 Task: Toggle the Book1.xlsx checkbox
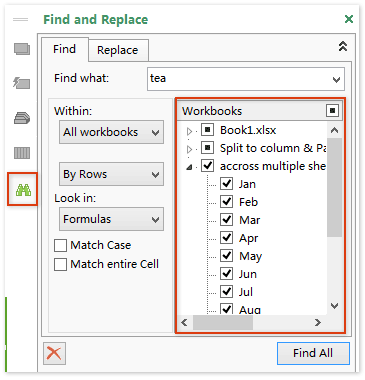coord(207,130)
